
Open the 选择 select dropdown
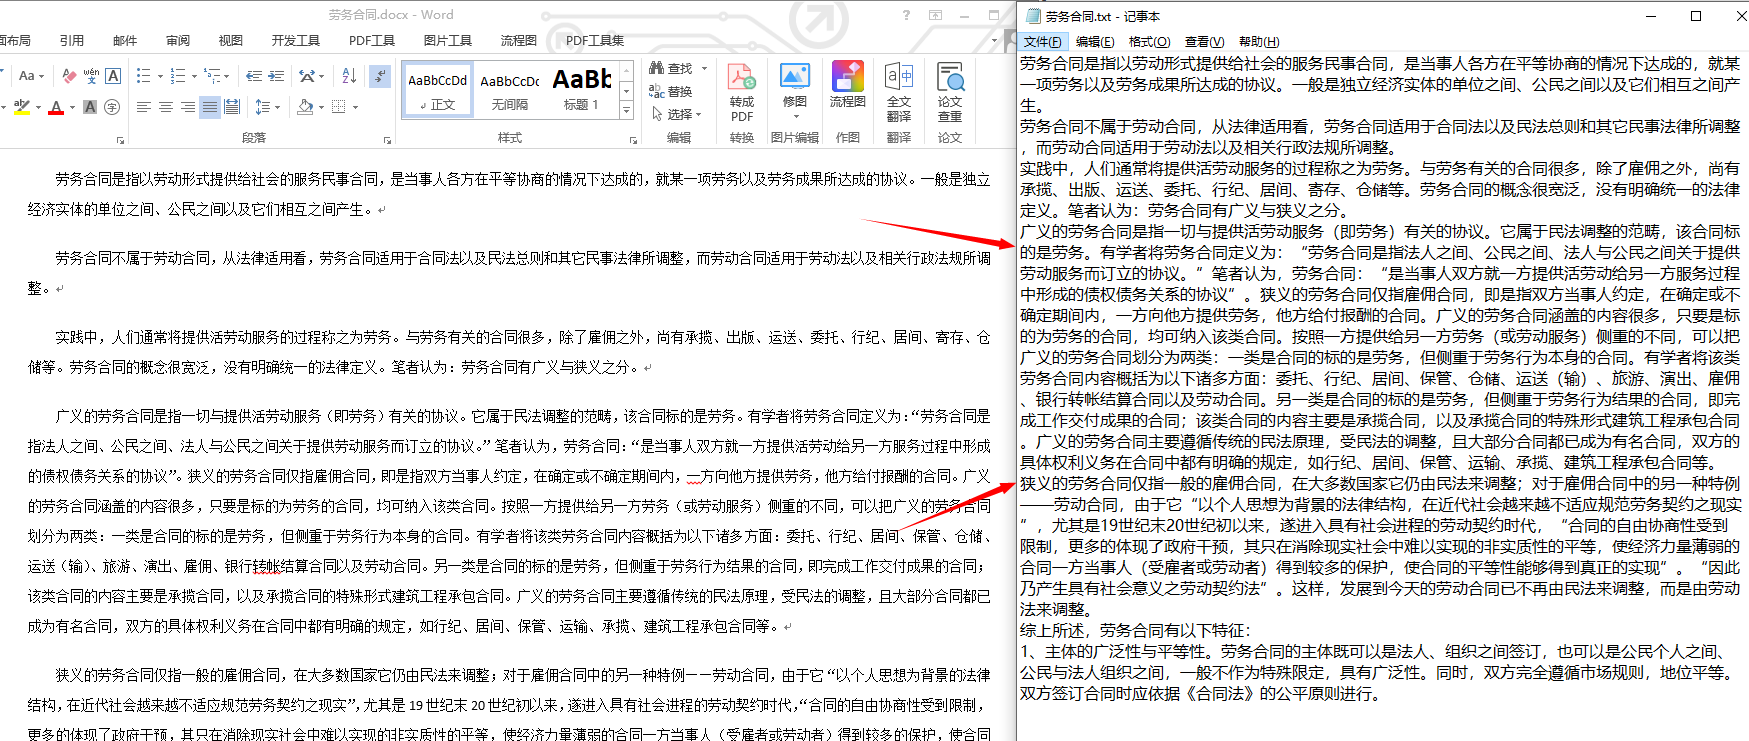point(677,114)
